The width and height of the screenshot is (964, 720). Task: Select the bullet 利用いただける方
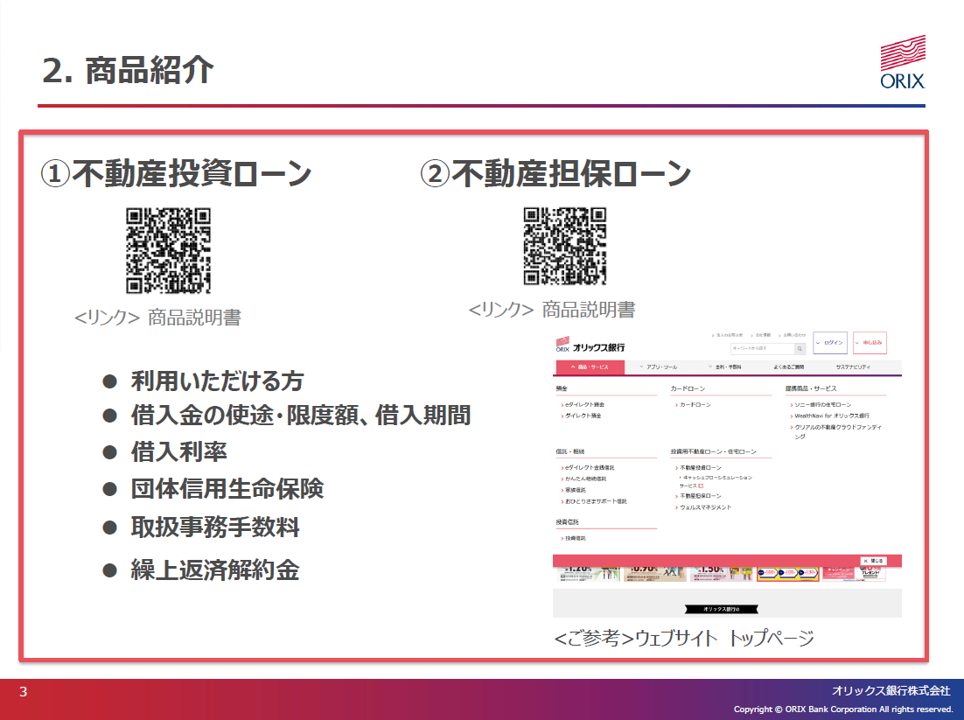(x=217, y=381)
